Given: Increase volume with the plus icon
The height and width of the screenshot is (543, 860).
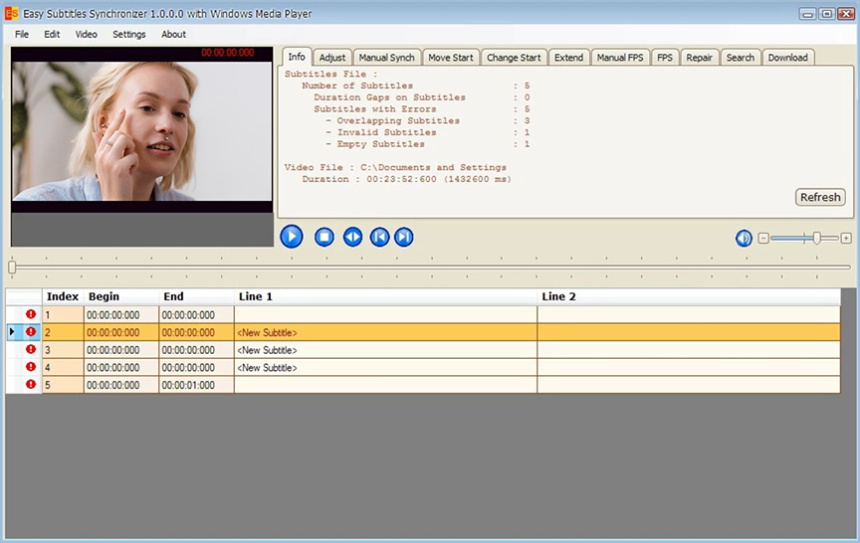Looking at the screenshot, I should point(846,238).
